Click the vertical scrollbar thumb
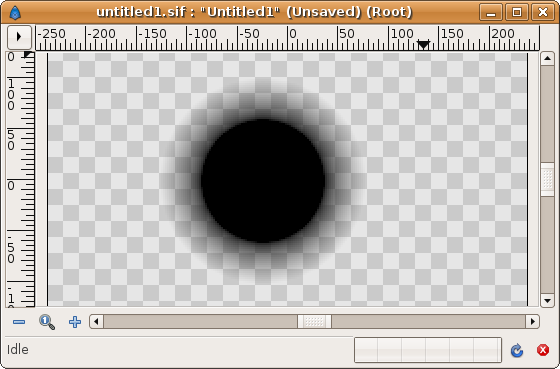 click(547, 179)
